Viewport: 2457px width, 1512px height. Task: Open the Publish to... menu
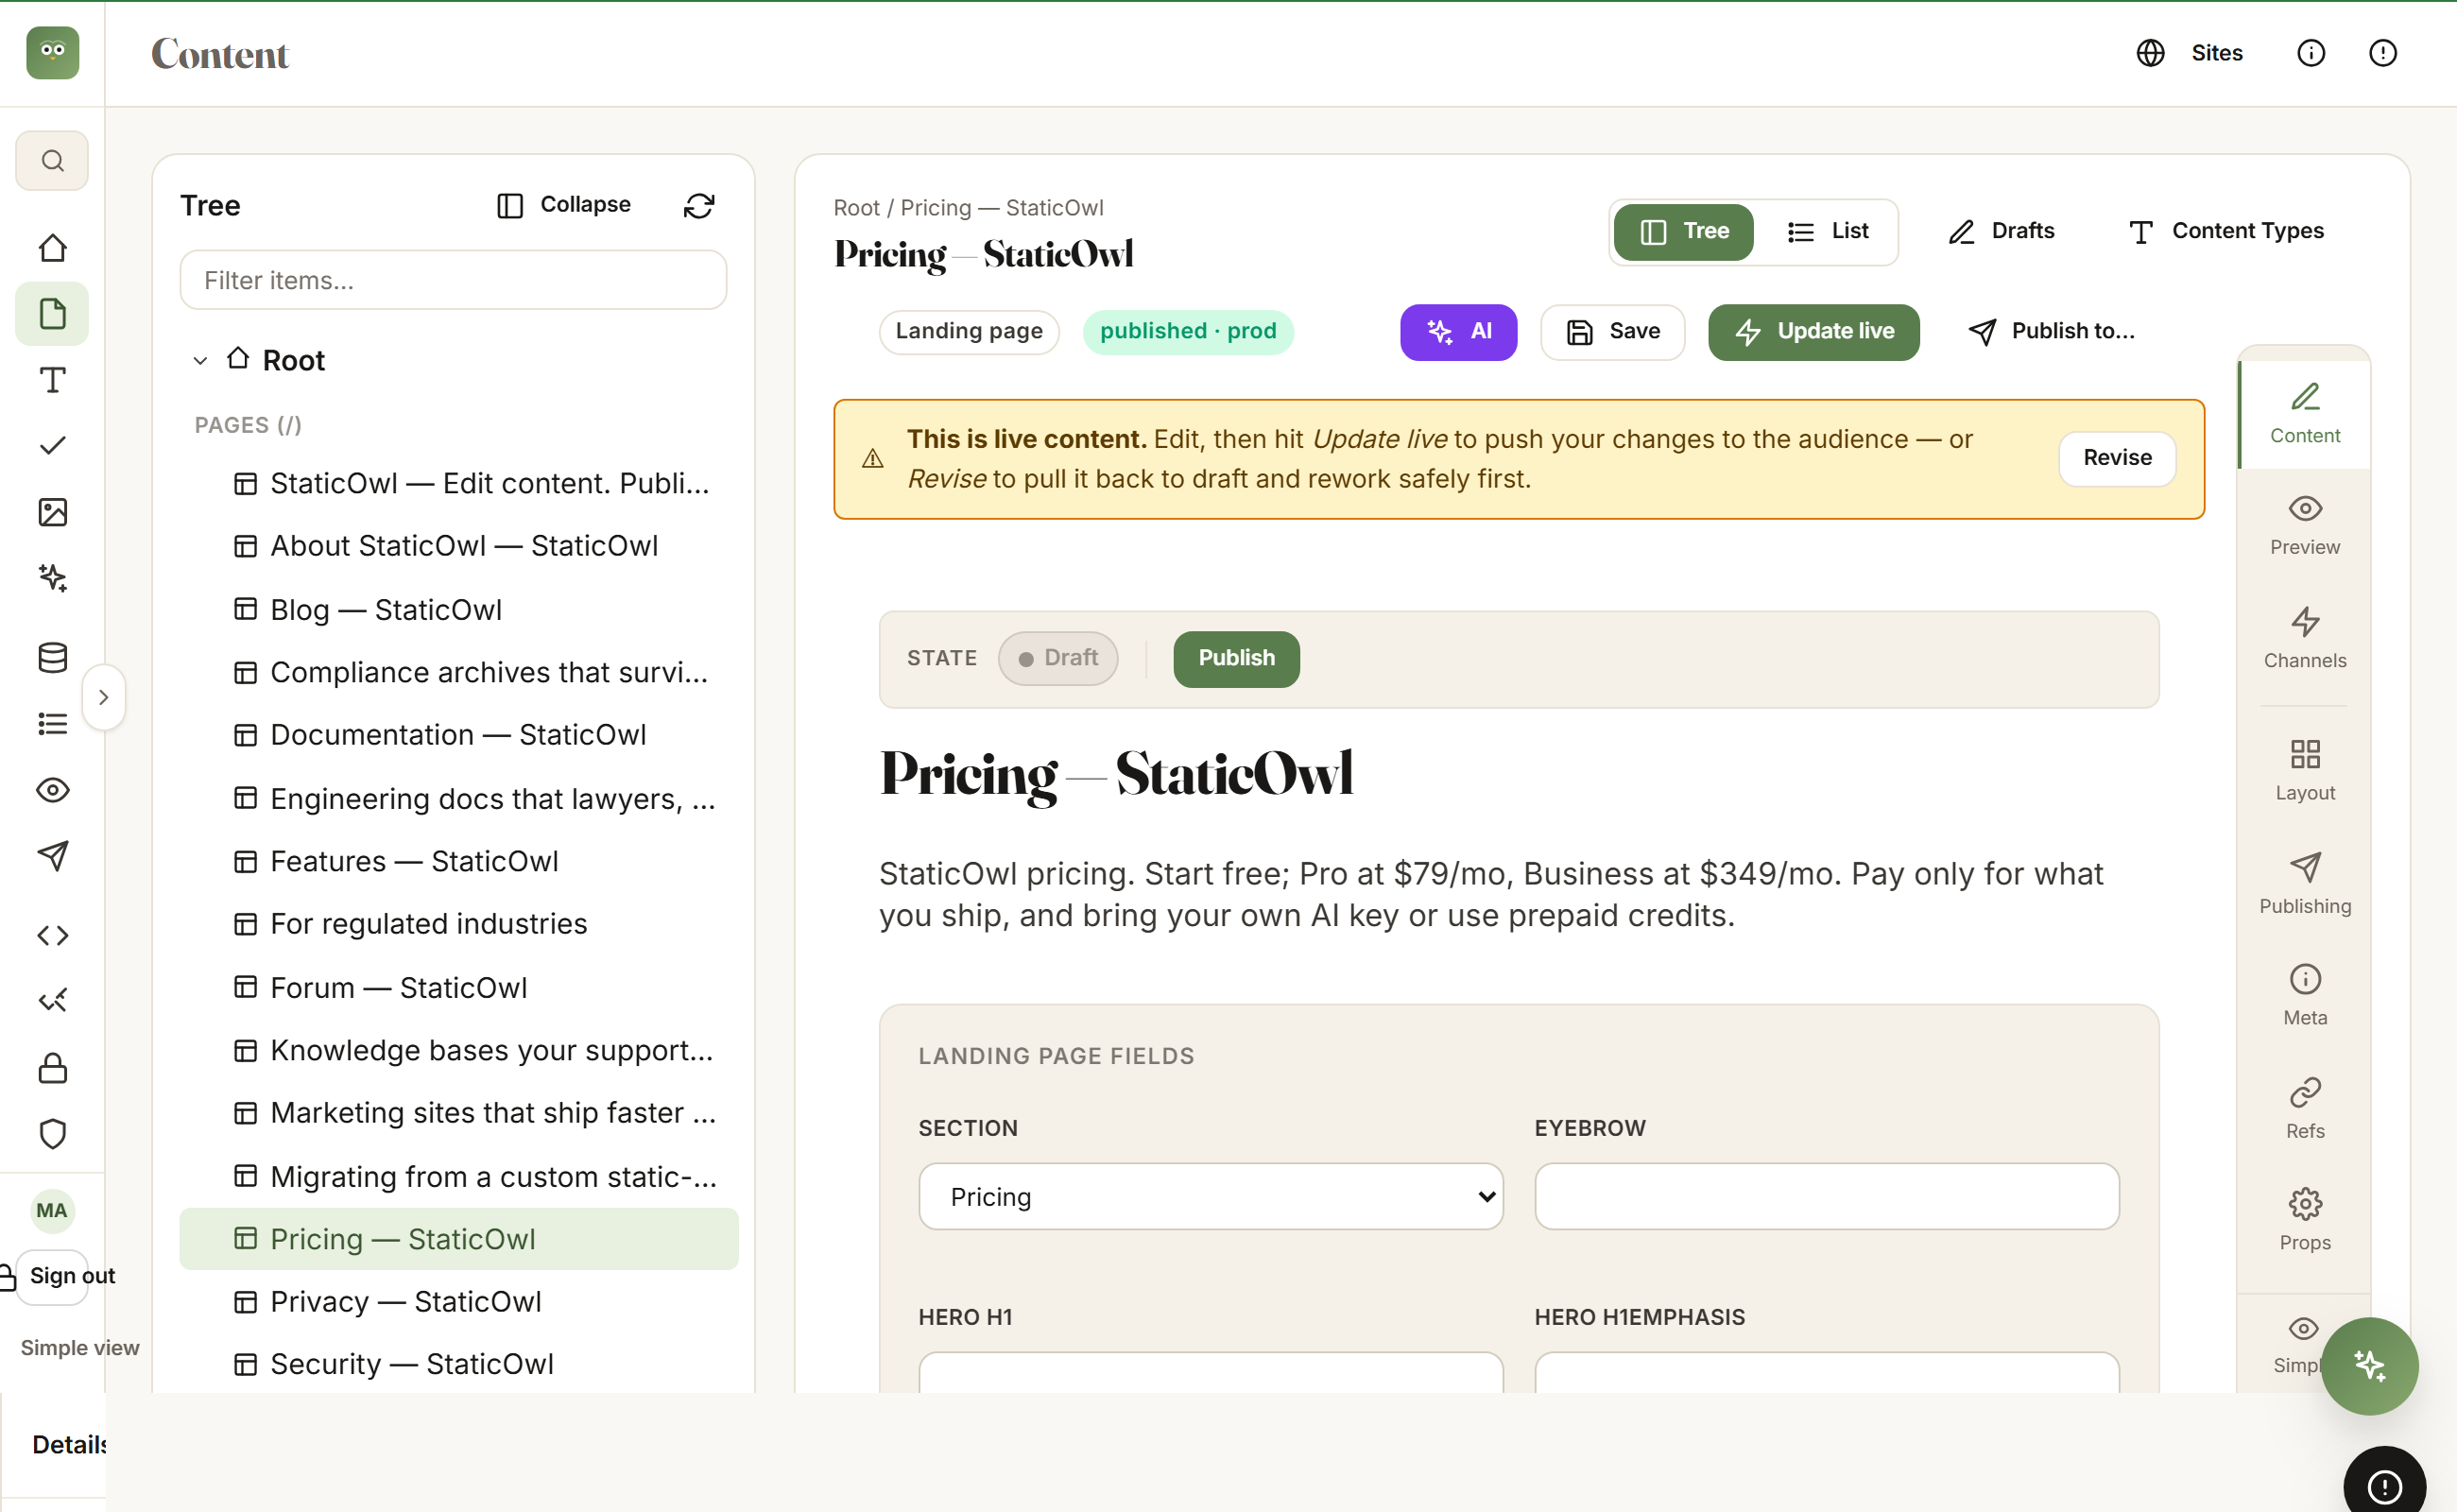coord(2052,332)
